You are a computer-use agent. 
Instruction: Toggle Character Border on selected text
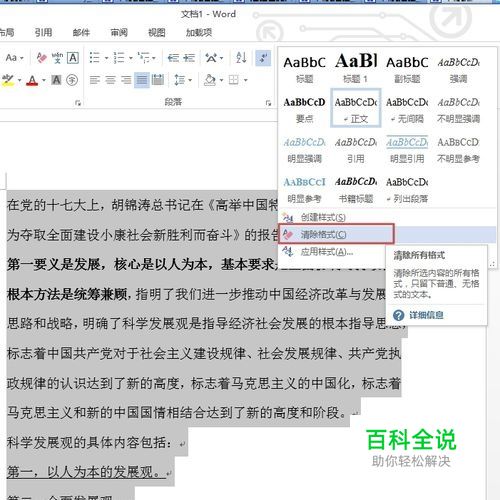[x=73, y=58]
